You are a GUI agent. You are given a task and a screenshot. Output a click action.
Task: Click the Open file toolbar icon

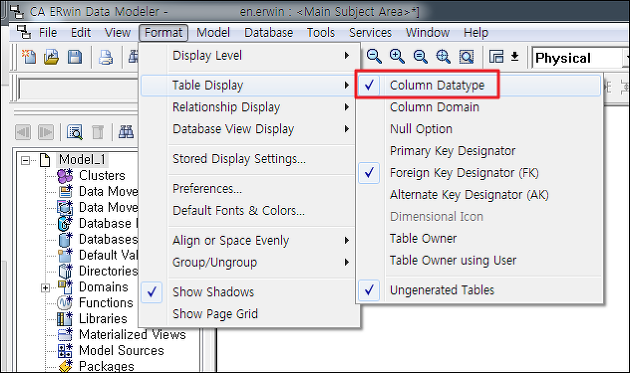tap(51, 57)
